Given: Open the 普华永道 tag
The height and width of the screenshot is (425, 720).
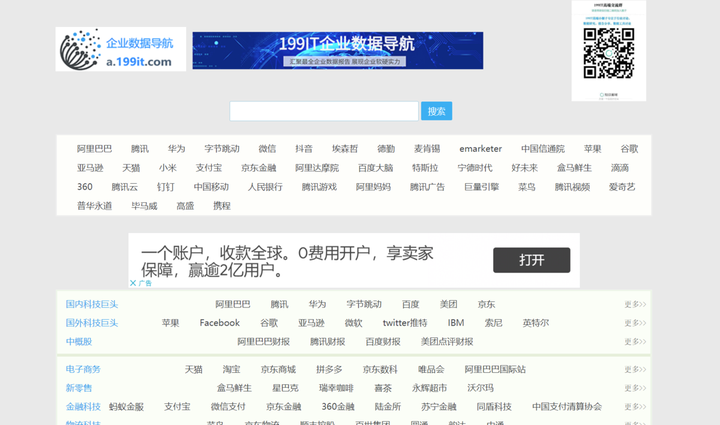Looking at the screenshot, I should pos(95,206).
